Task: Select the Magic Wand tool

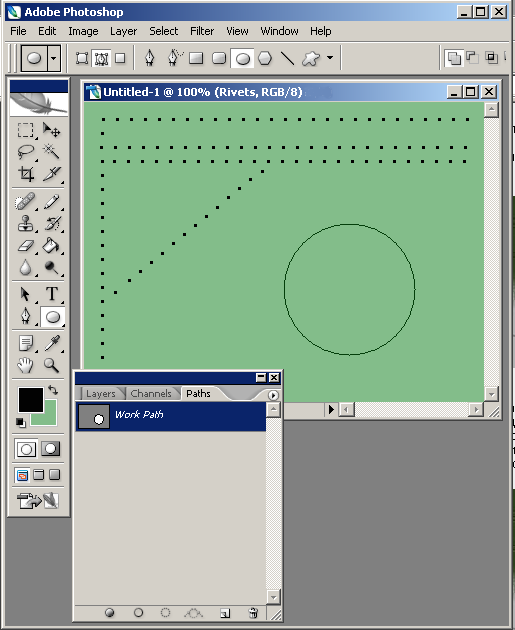Action: click(51, 151)
